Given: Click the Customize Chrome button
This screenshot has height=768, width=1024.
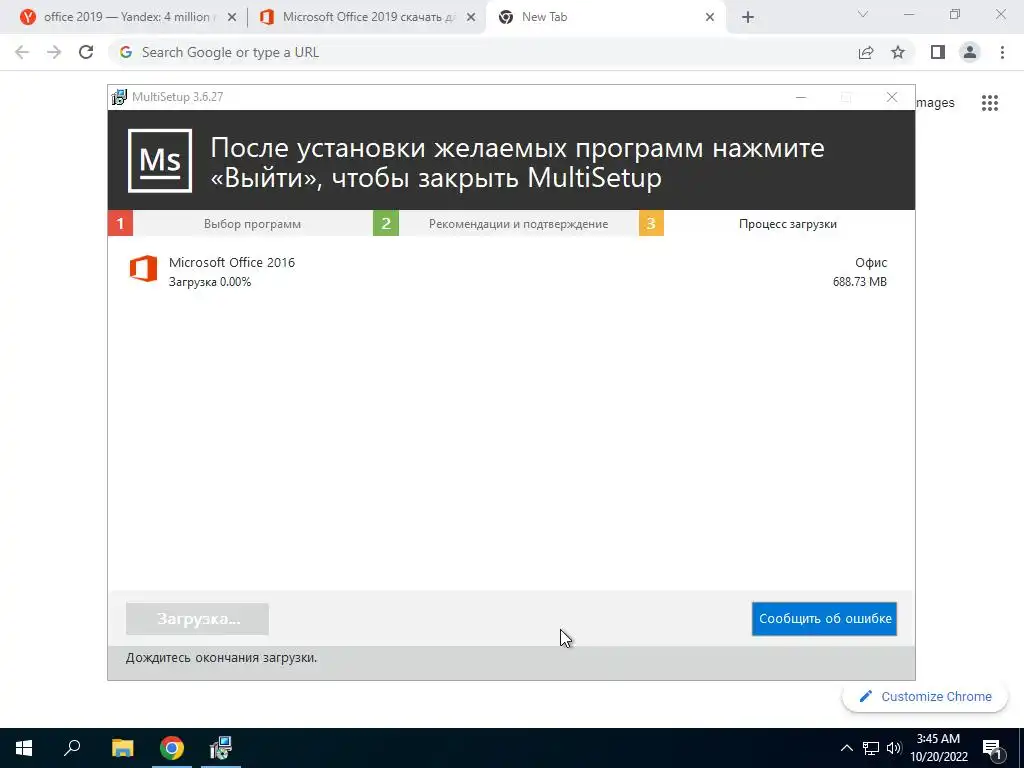Looking at the screenshot, I should click(925, 696).
